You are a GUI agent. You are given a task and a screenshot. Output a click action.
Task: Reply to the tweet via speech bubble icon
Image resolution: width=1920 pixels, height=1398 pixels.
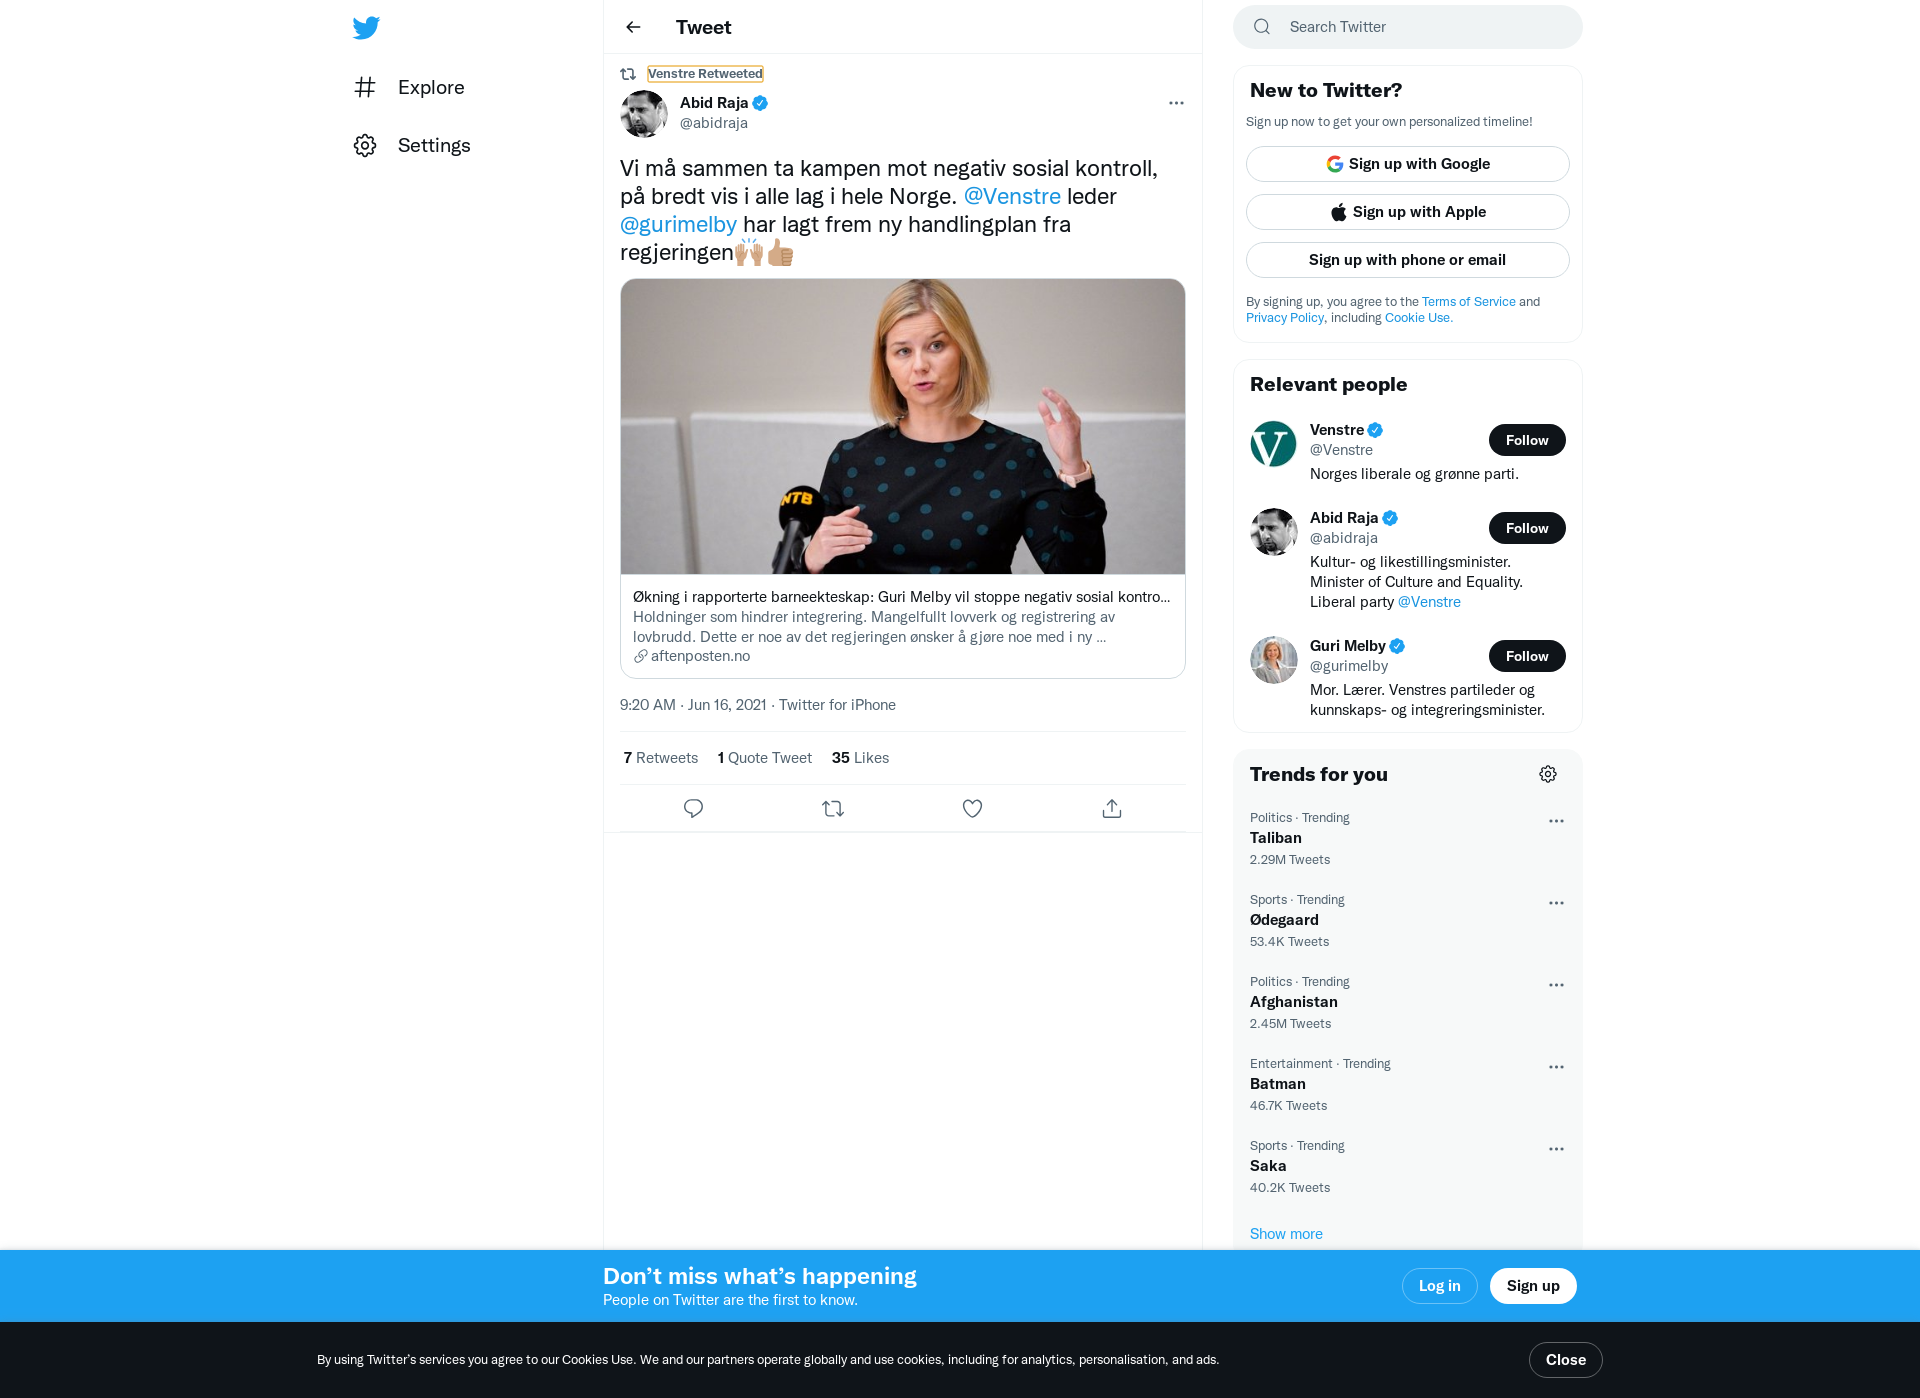693,808
